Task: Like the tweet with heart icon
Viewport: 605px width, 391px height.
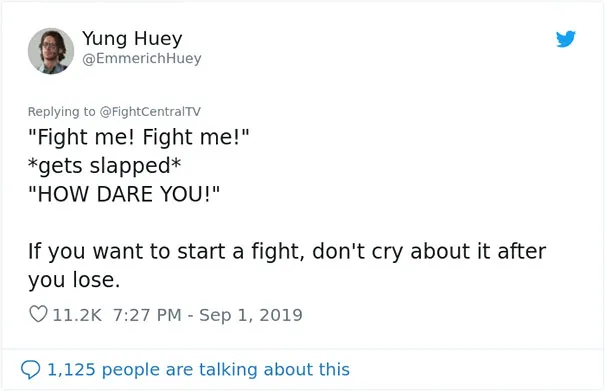Action: click(38, 314)
